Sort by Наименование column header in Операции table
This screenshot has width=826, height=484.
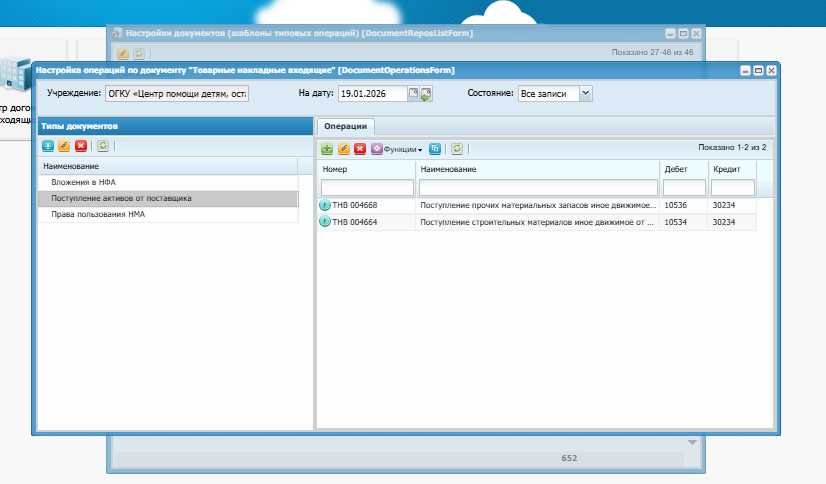pyautogui.click(x=538, y=169)
